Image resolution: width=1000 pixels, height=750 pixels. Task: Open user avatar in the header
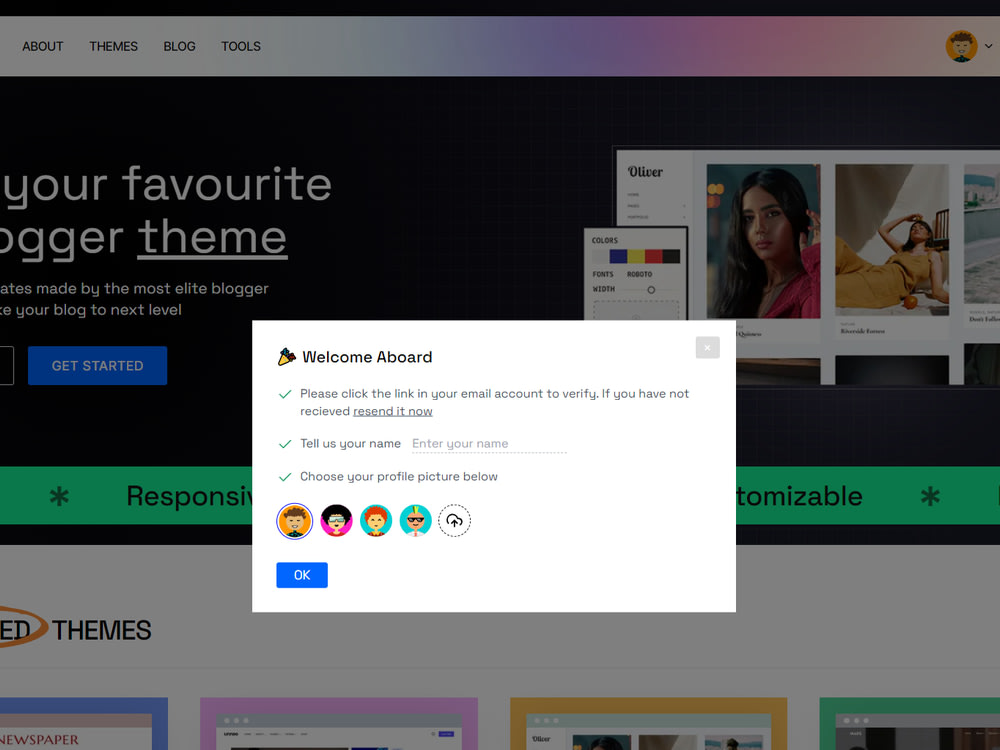pos(961,47)
